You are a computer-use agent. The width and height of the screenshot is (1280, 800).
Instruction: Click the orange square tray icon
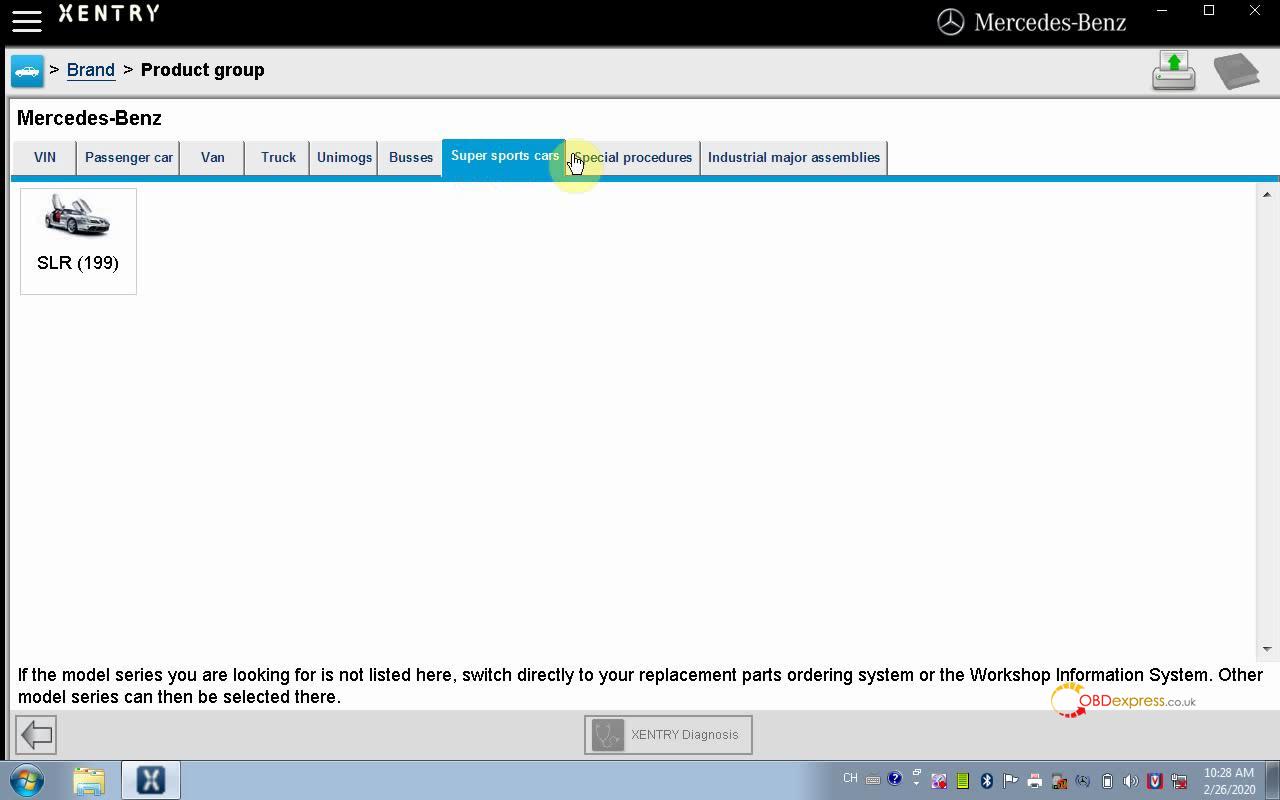point(1058,781)
